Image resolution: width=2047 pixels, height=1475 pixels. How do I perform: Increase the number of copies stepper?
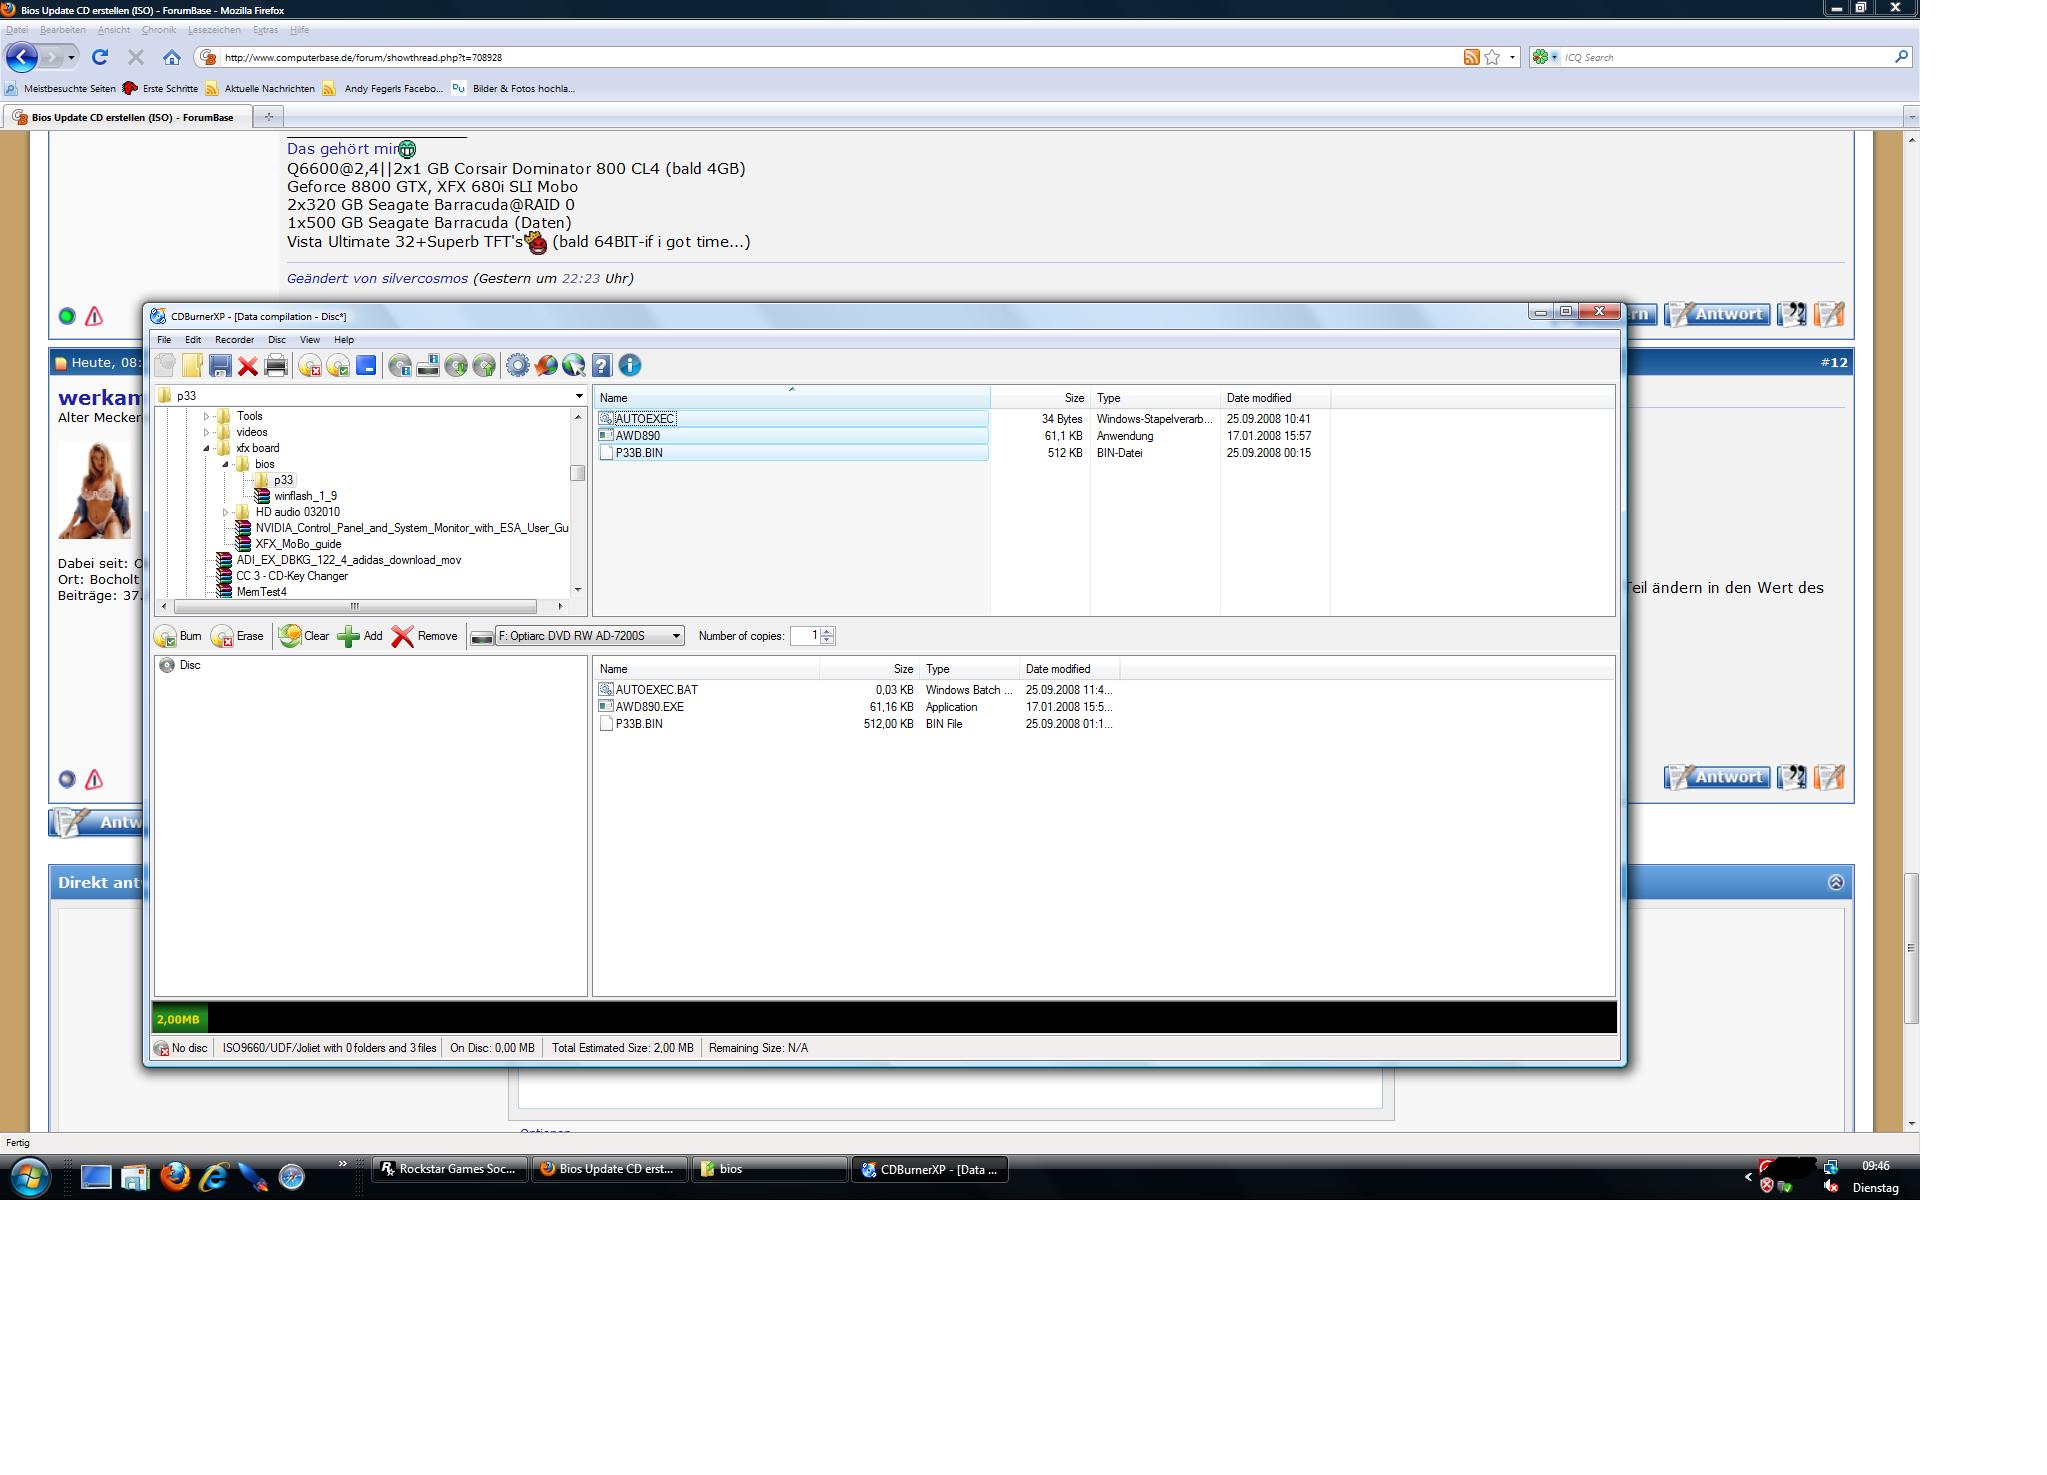pos(827,631)
